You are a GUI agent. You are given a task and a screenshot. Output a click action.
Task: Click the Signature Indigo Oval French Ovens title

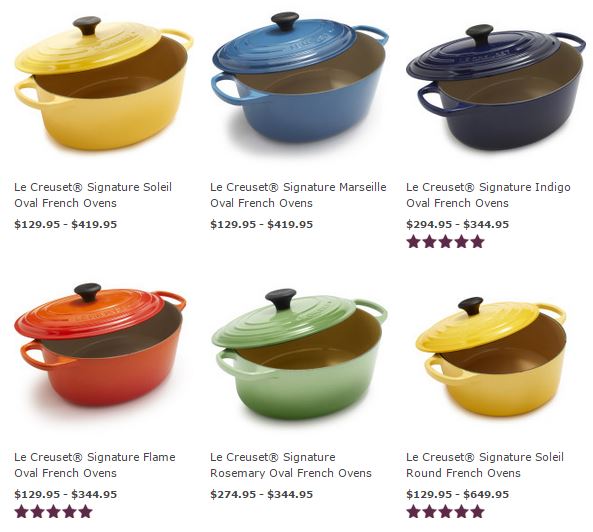pos(488,195)
